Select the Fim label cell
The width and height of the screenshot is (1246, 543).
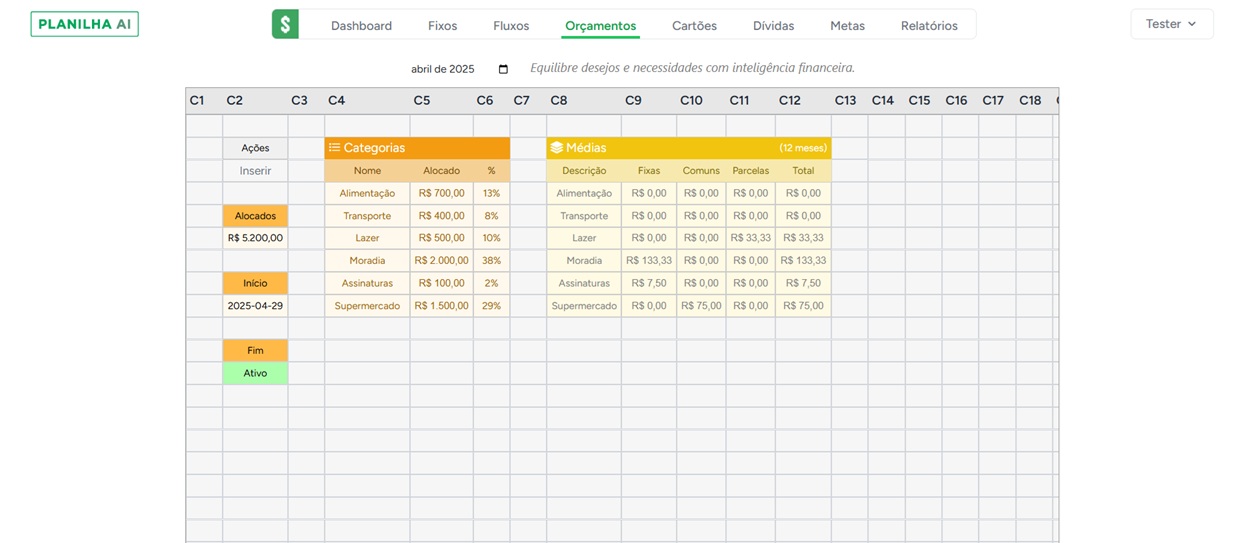(255, 351)
